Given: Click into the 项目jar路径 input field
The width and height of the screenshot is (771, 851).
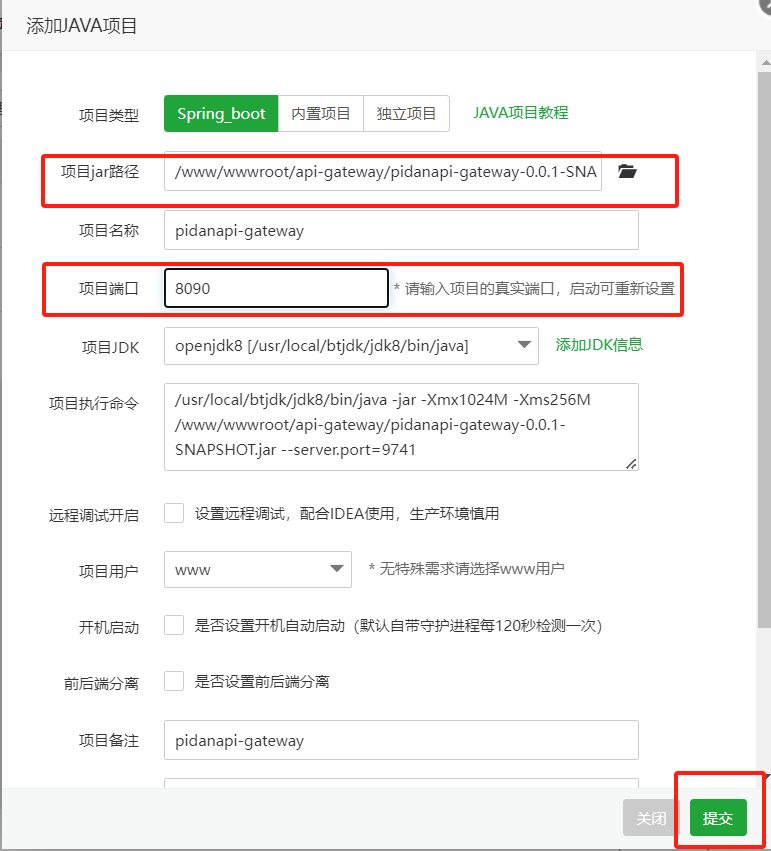Looking at the screenshot, I should click(384, 171).
